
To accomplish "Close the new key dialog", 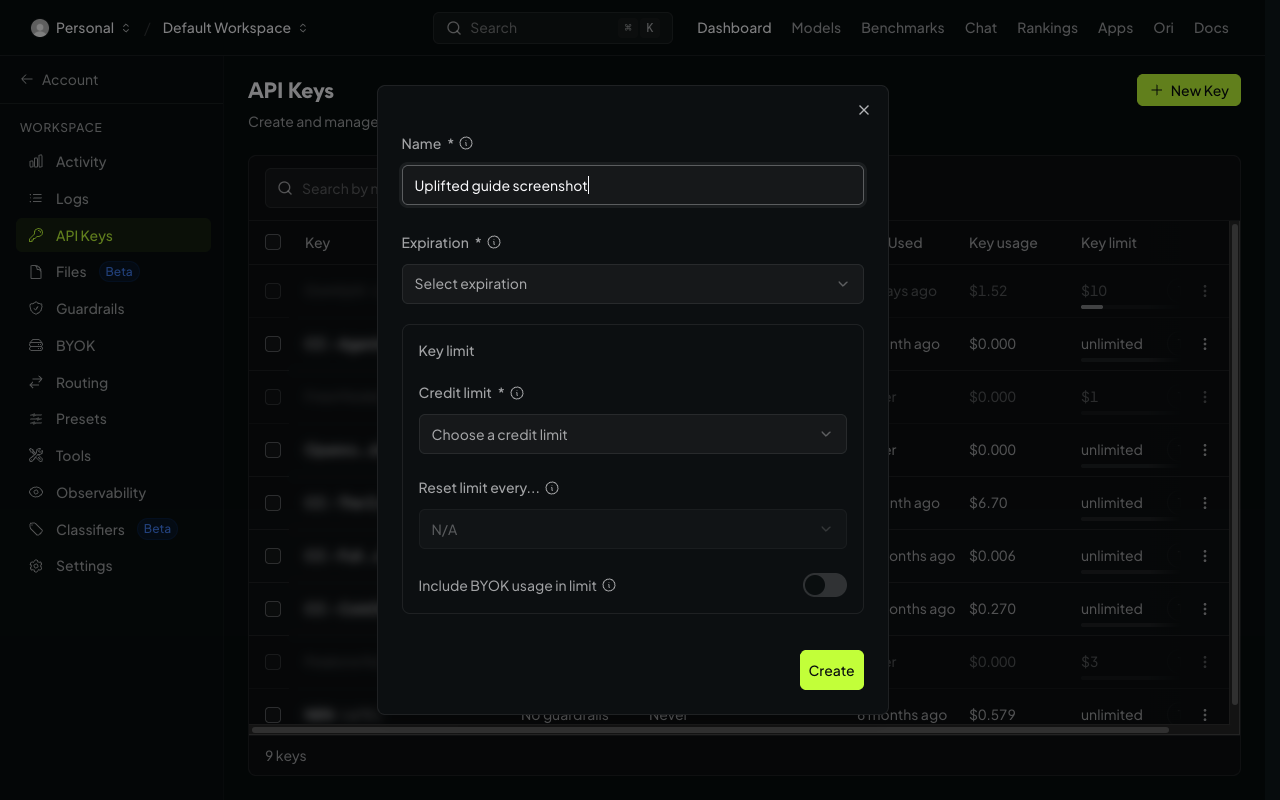I will click(x=864, y=110).
